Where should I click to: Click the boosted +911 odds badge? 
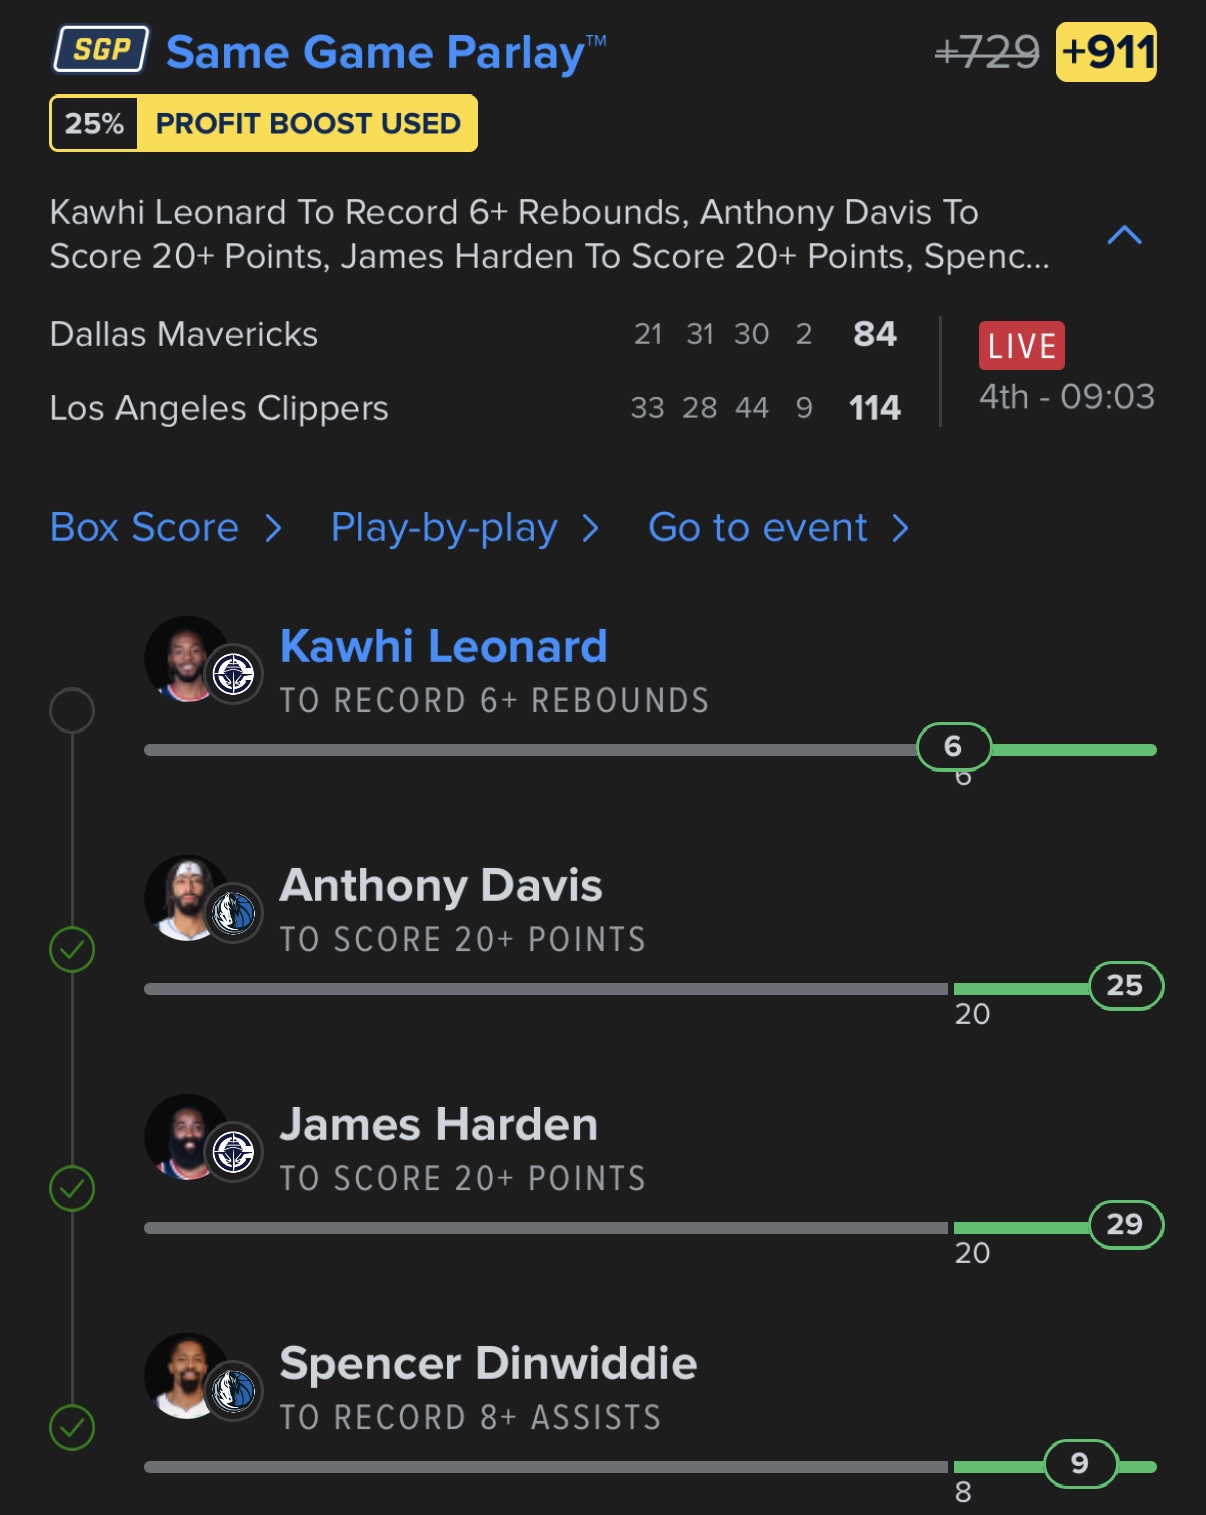click(x=1107, y=52)
